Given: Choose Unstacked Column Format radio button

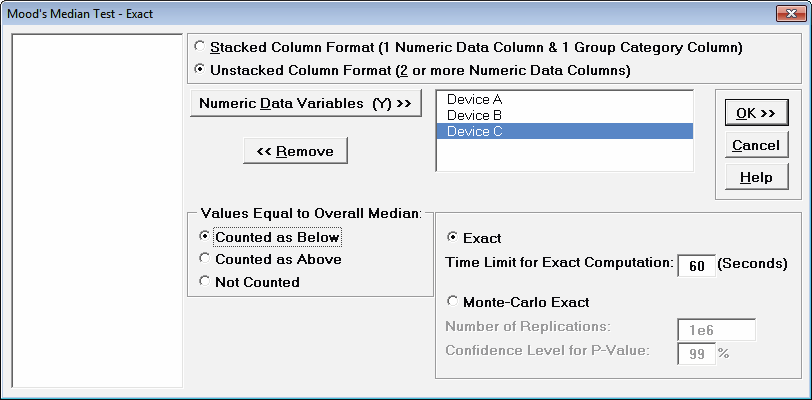Looking at the screenshot, I should tap(201, 70).
